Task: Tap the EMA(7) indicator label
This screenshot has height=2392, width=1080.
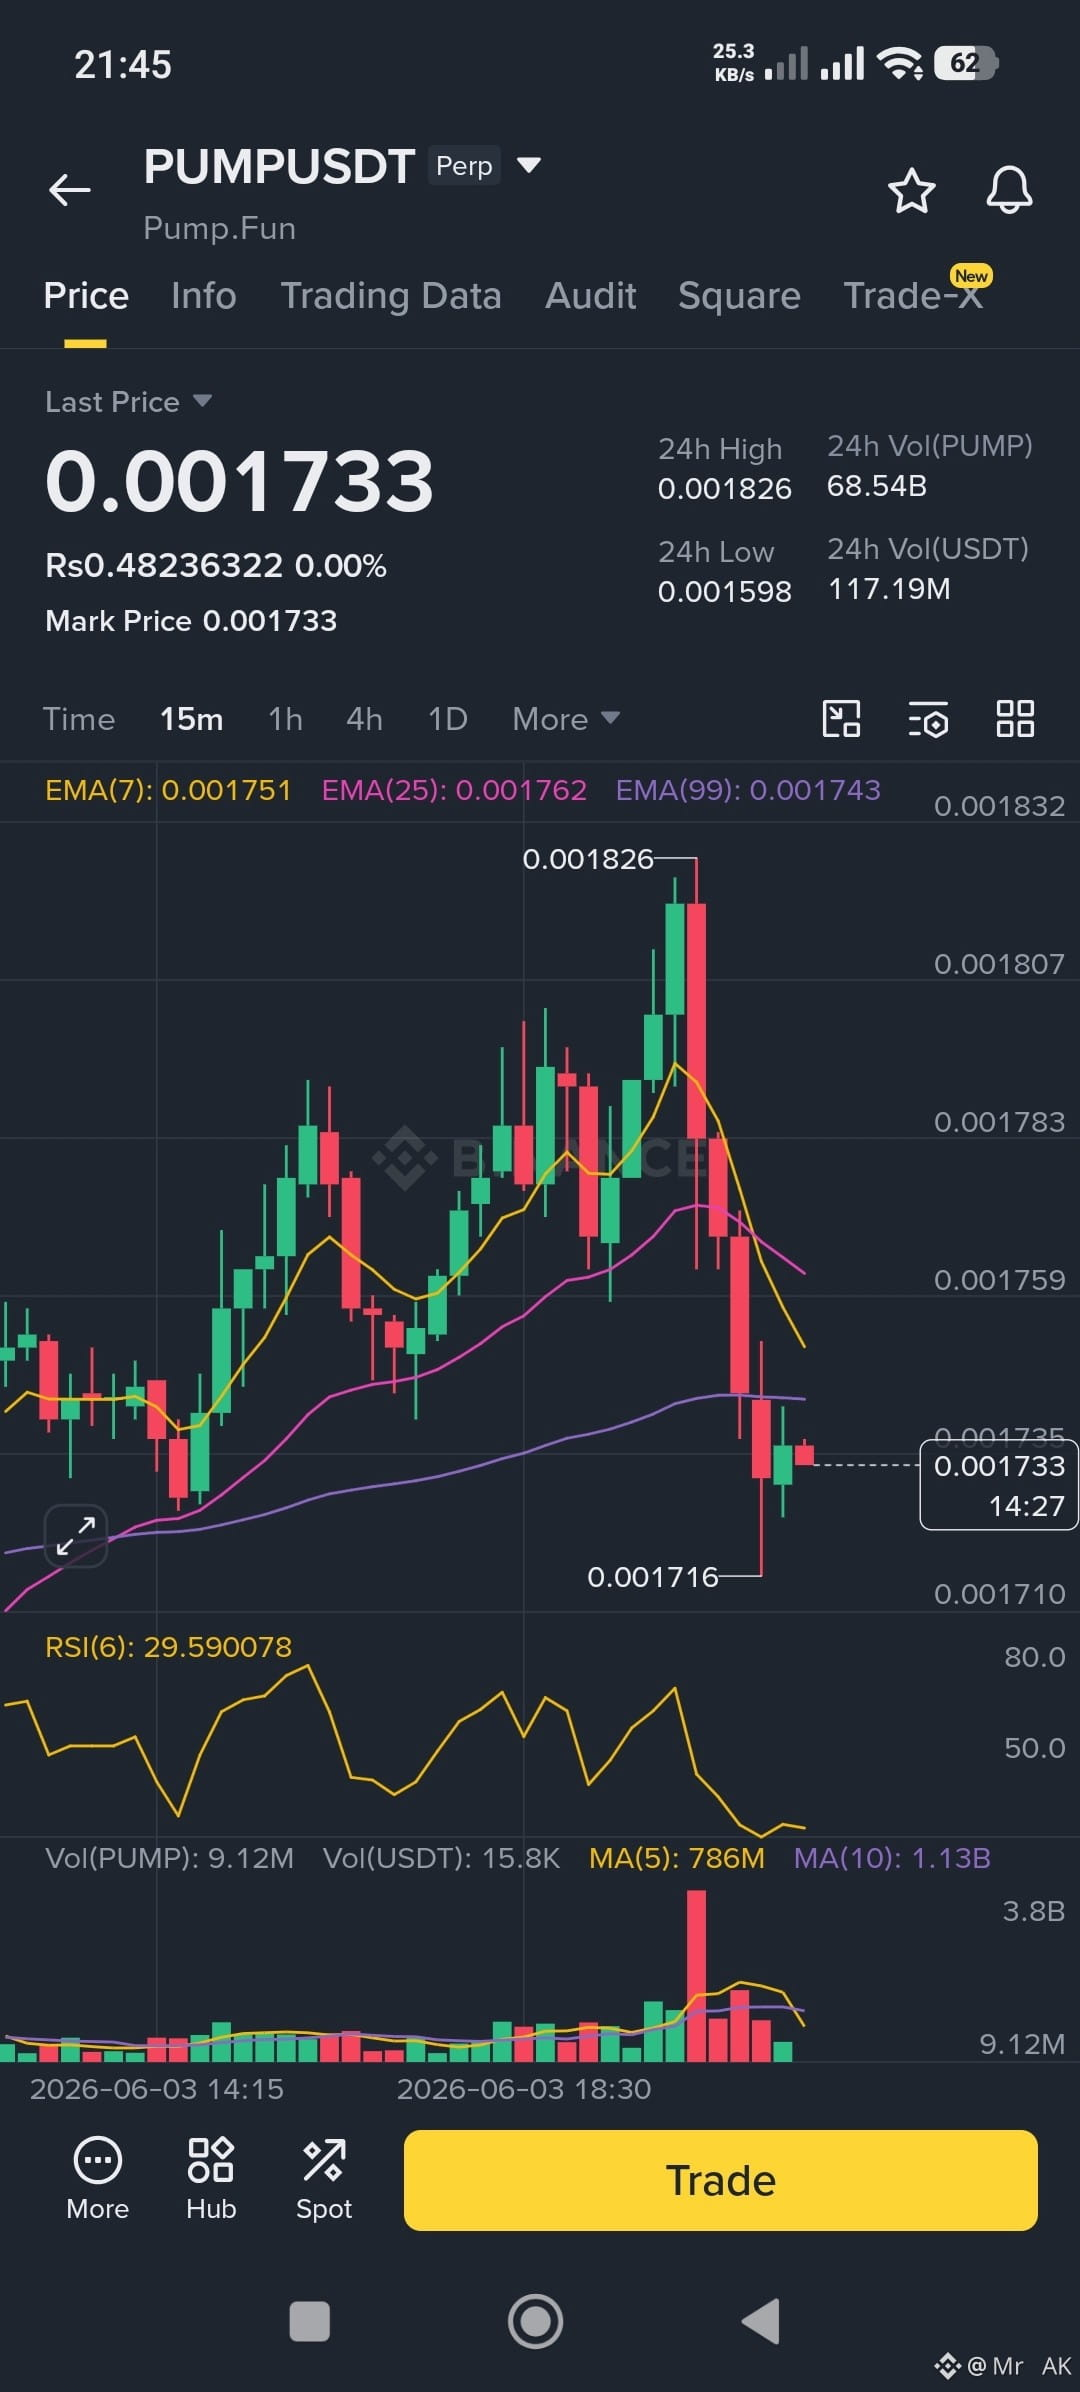Action: tap(168, 790)
